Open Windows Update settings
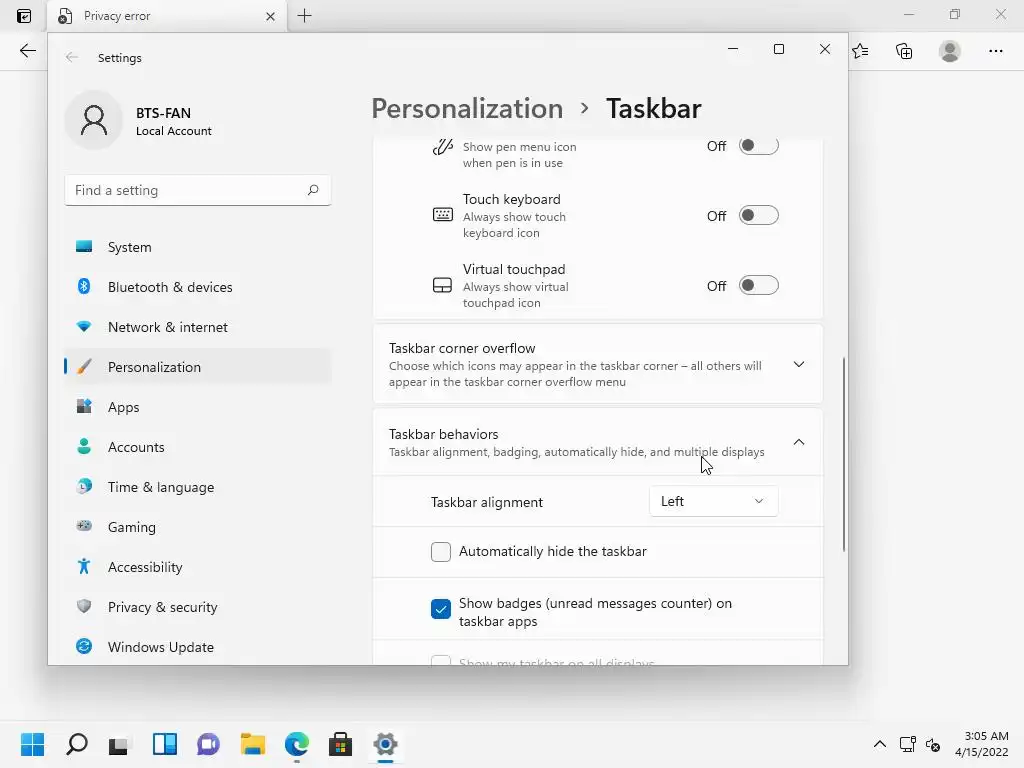Image resolution: width=1024 pixels, height=768 pixels. pyautogui.click(x=198, y=647)
